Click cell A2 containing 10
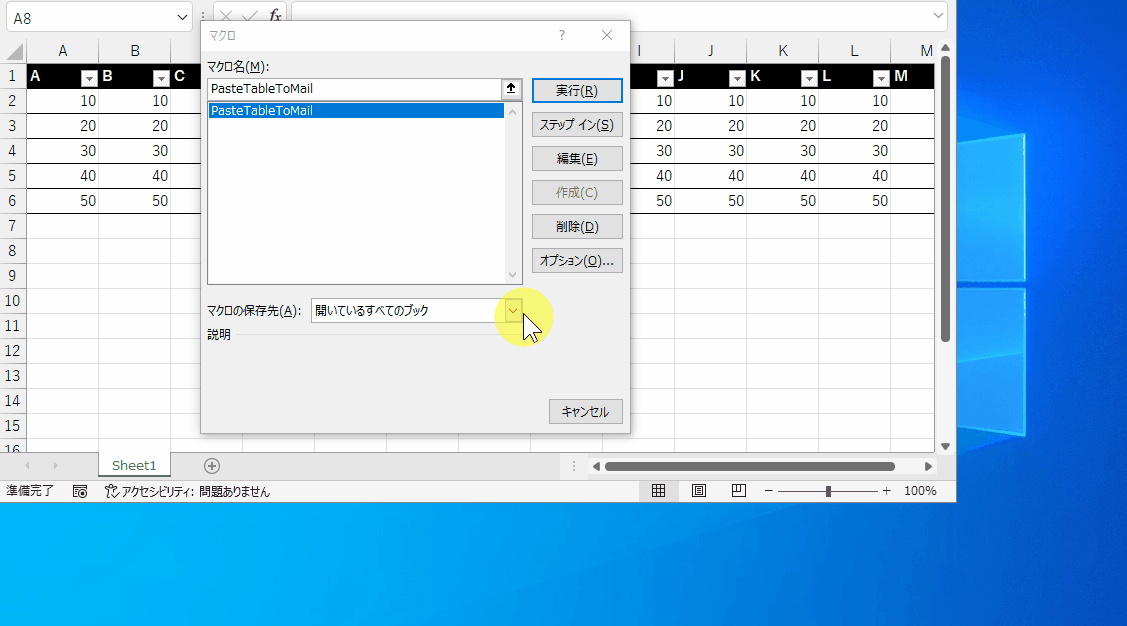Image resolution: width=1127 pixels, height=626 pixels. point(63,101)
